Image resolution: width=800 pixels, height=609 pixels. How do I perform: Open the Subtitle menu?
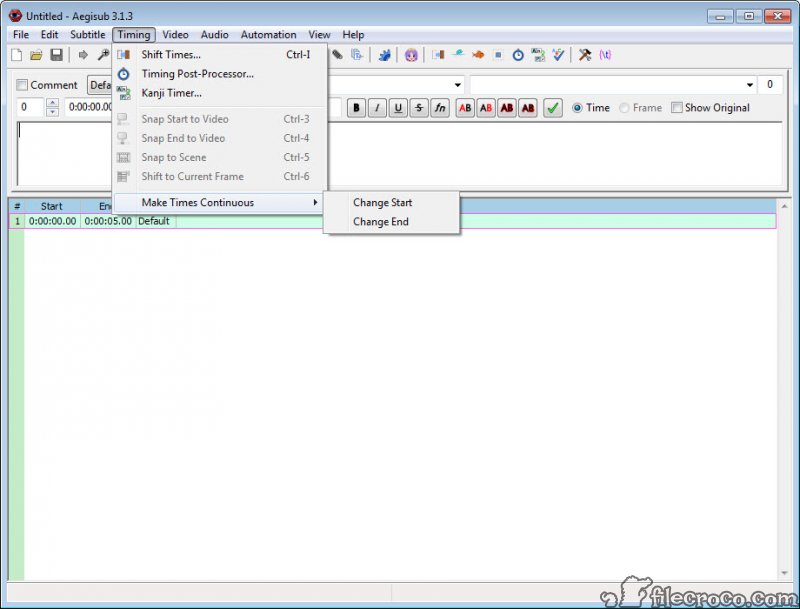[88, 35]
